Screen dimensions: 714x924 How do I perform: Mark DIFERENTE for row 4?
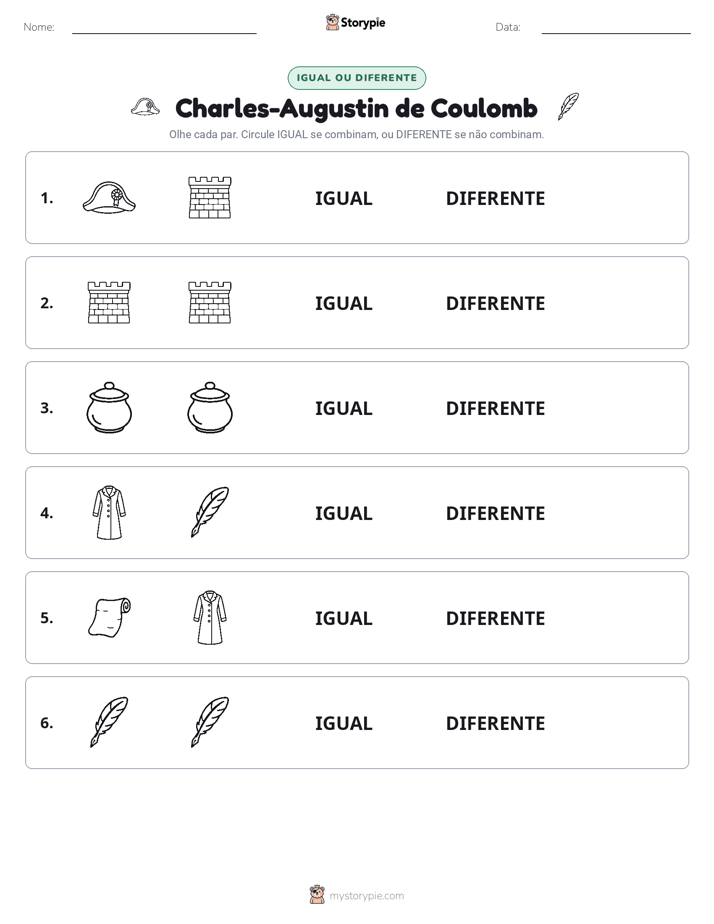pos(495,513)
